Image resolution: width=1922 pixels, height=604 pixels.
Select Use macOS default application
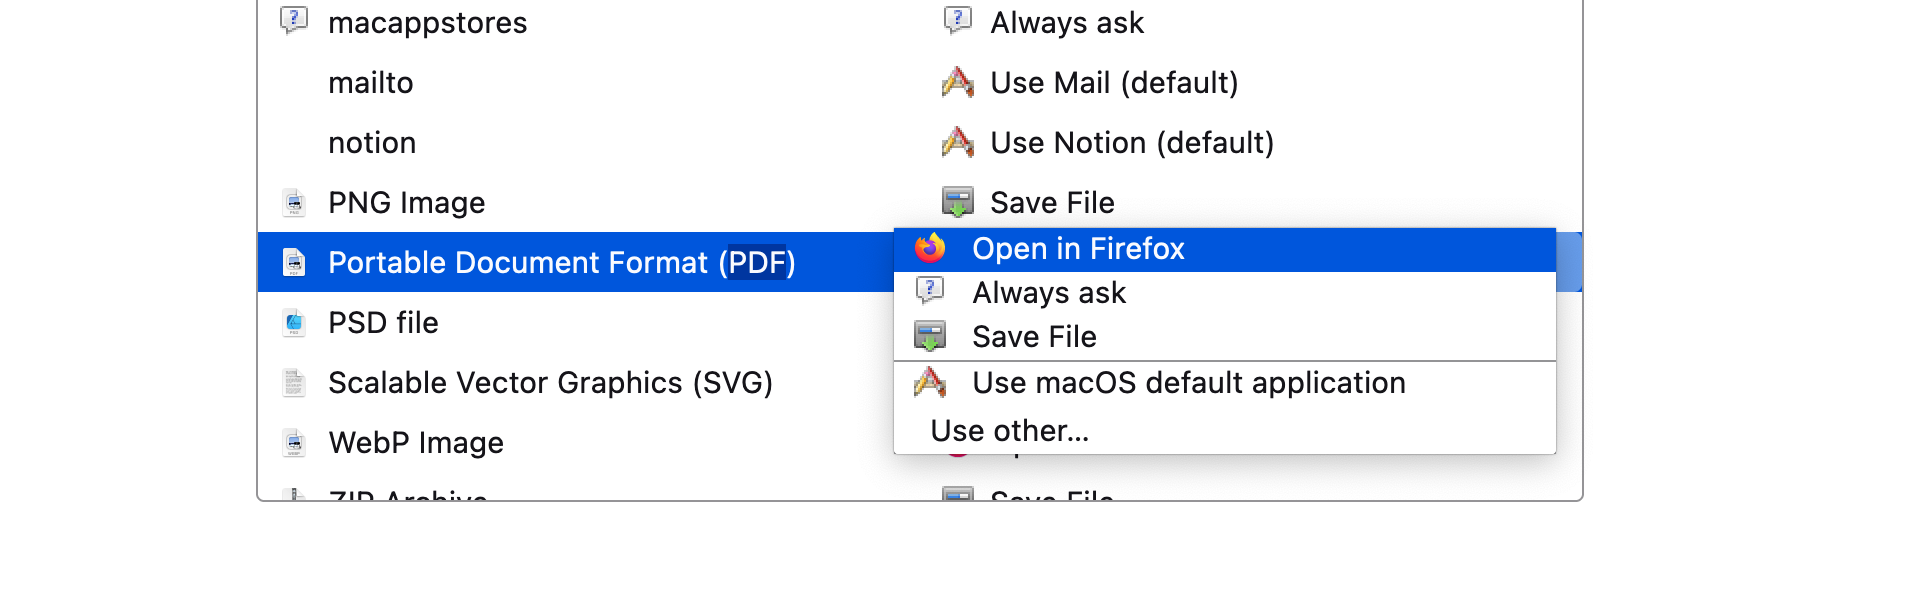[x=1188, y=383]
